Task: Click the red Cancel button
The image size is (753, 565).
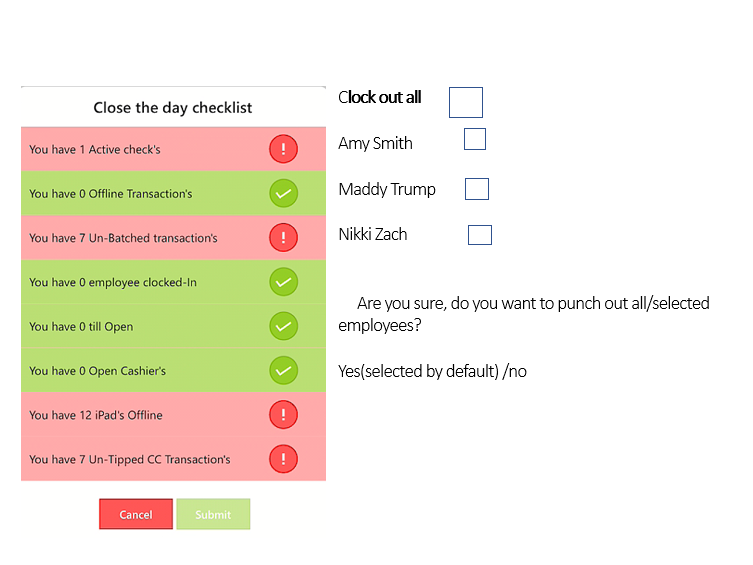Action: tap(136, 514)
